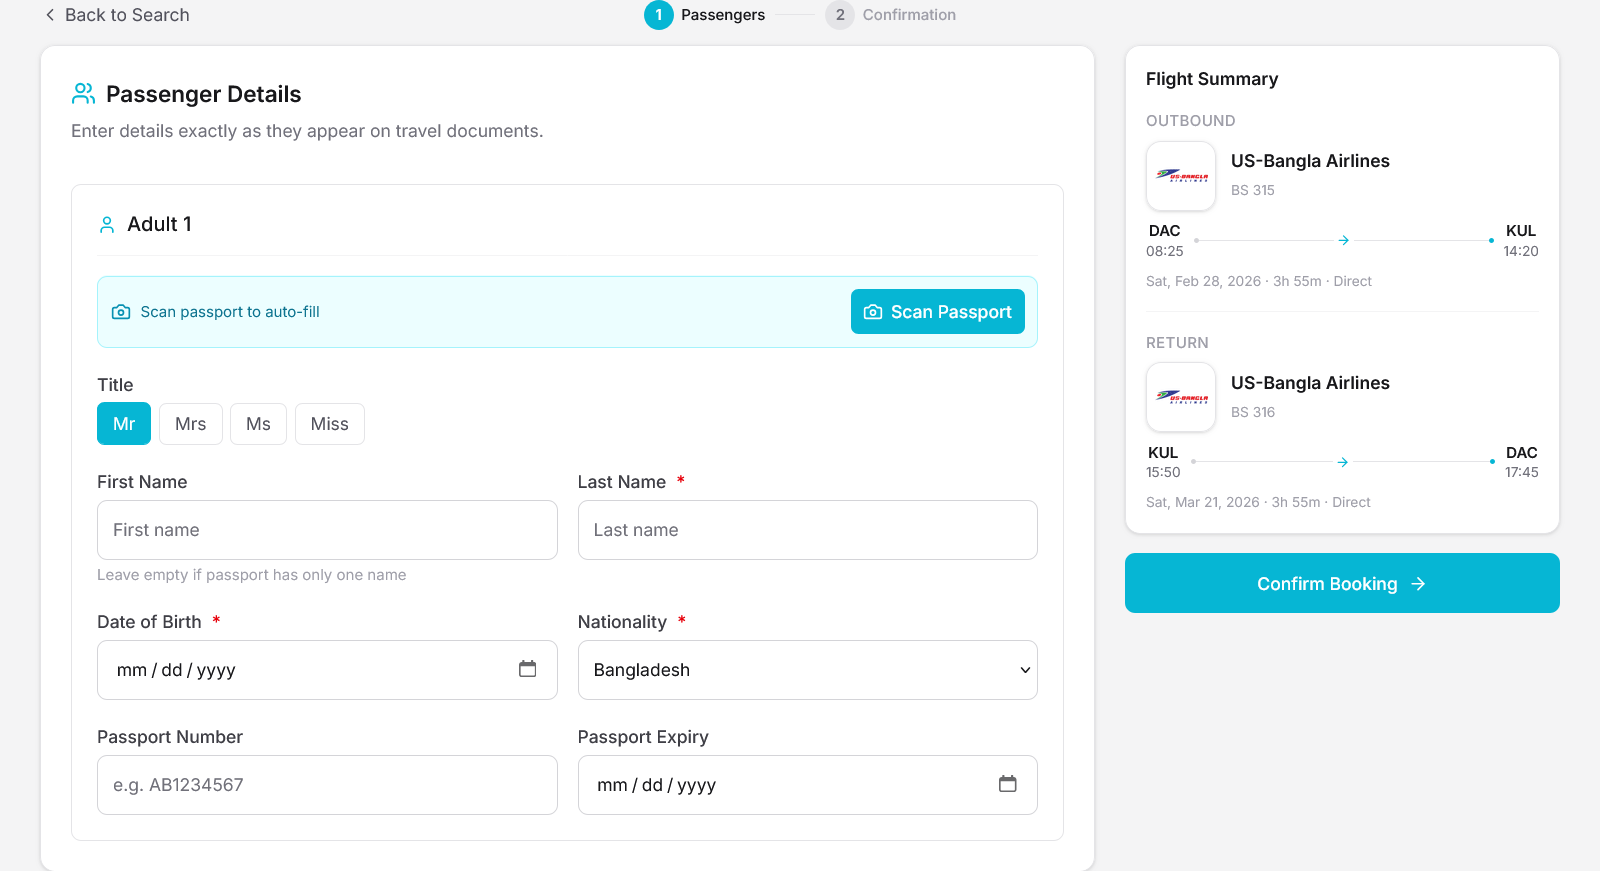Viewport: 1600px width, 871px height.
Task: Select the Ms title option
Action: tap(258, 423)
